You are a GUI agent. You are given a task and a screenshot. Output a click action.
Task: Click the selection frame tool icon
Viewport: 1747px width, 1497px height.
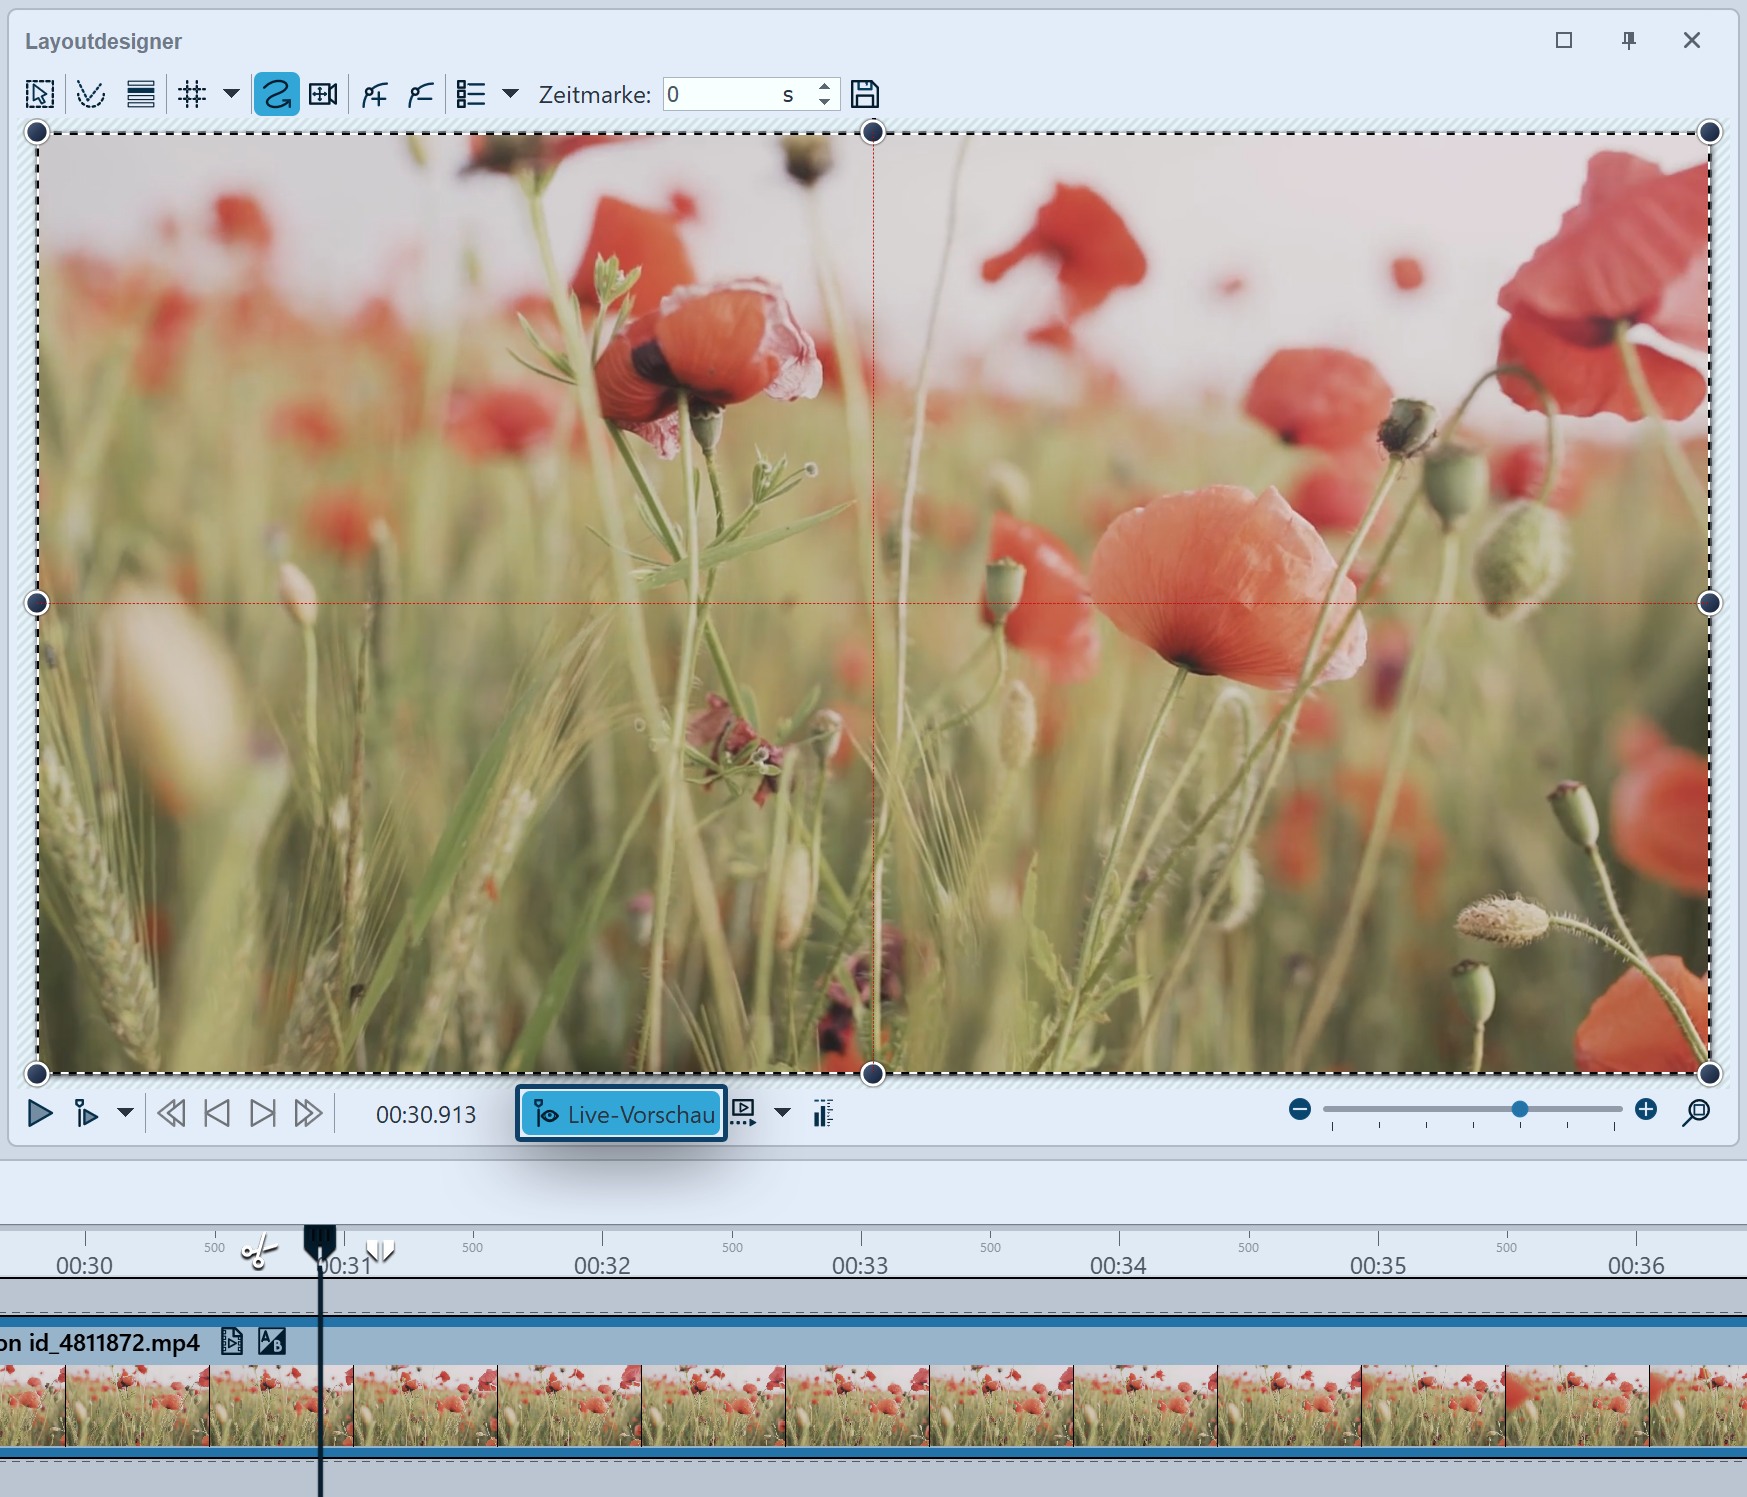point(40,95)
